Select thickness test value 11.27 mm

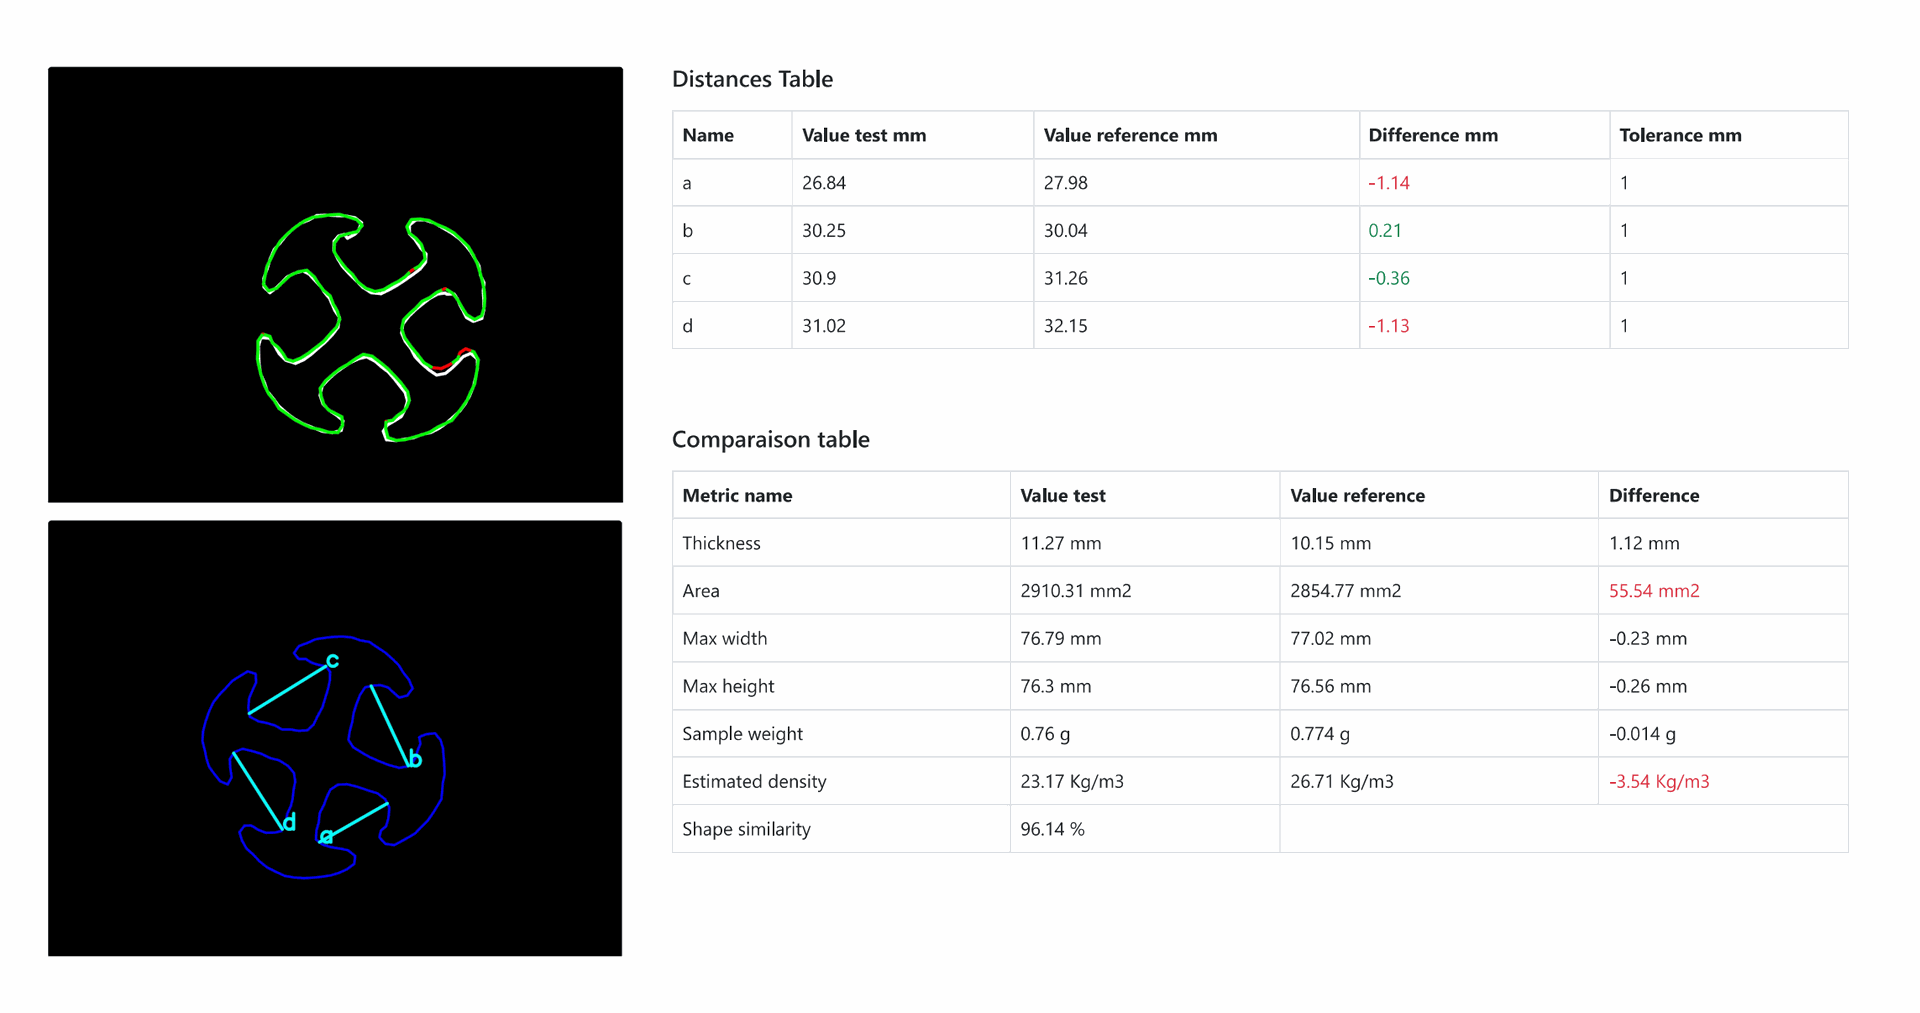pos(1061,543)
